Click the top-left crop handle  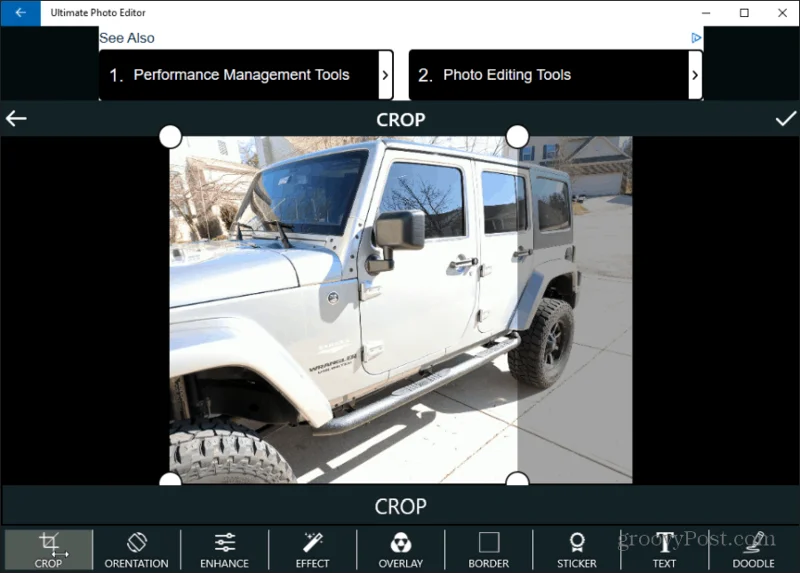170,136
